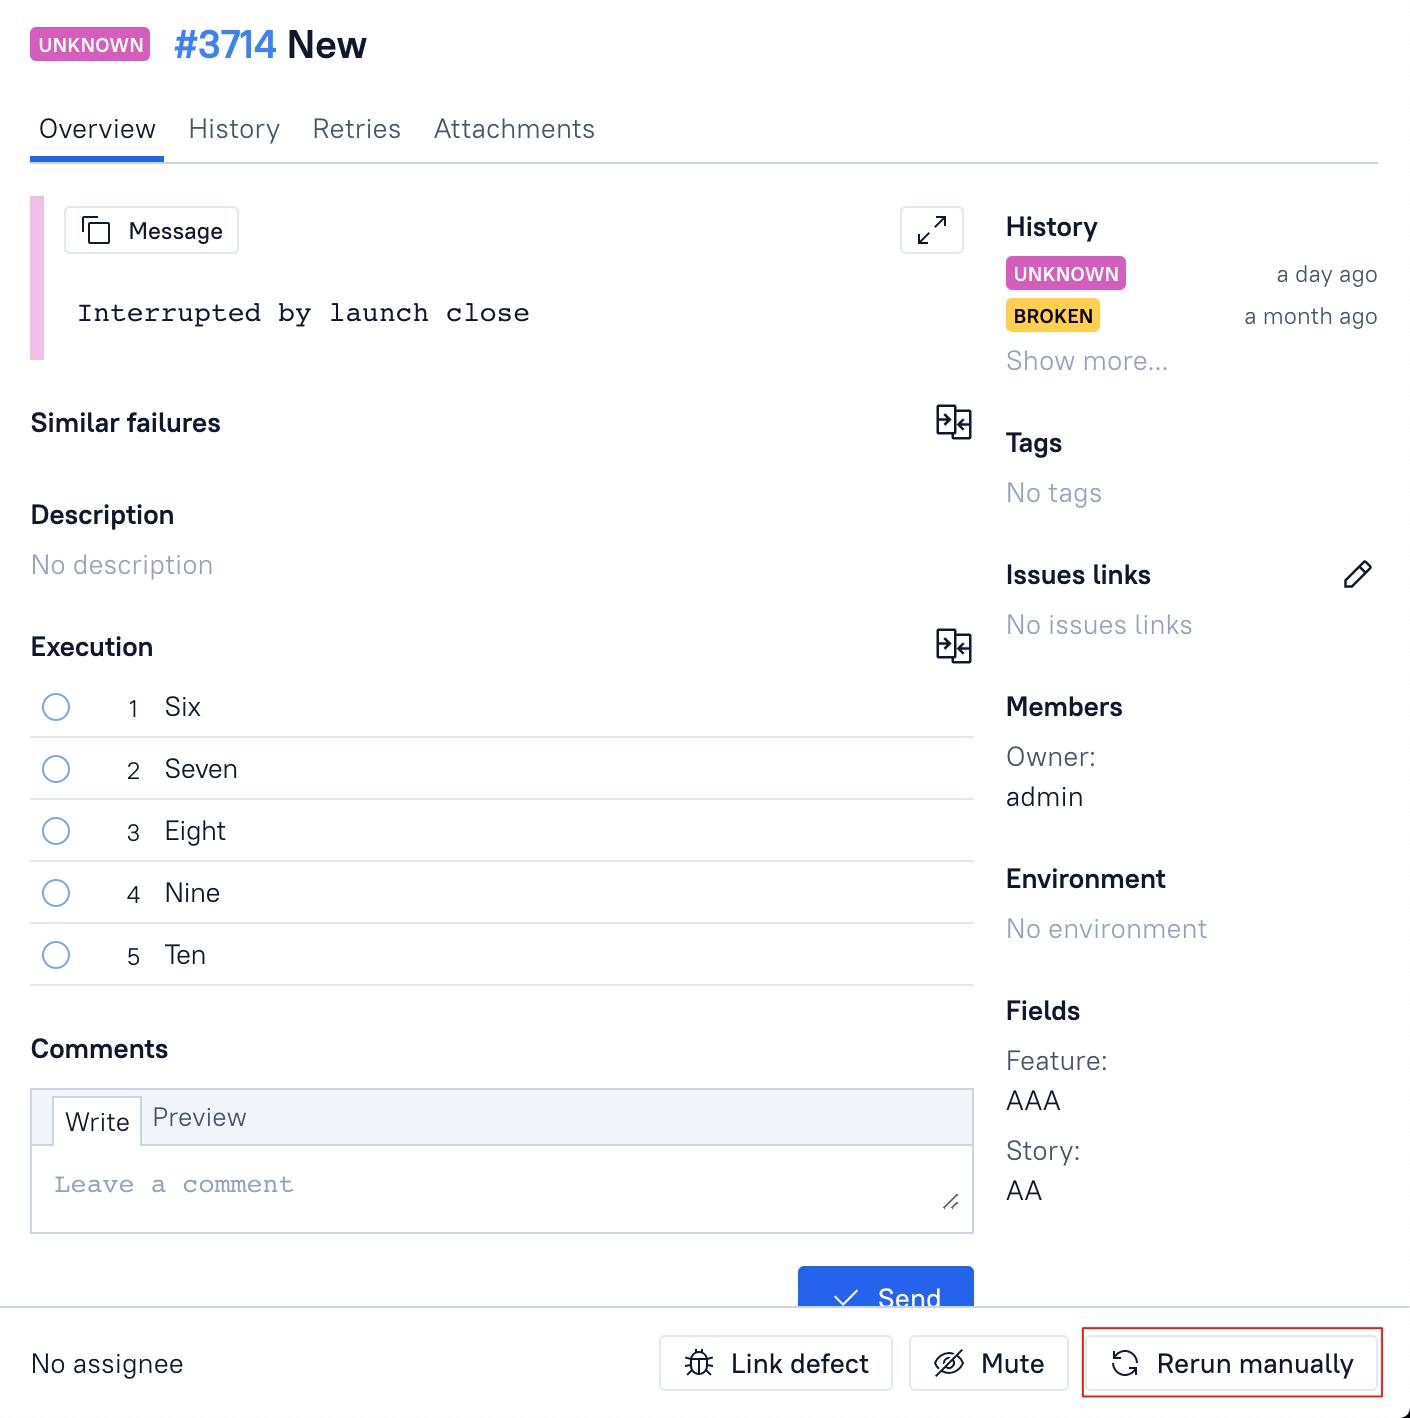Expand the status history via Show more
Viewport: 1410px width, 1418px height.
point(1086,361)
